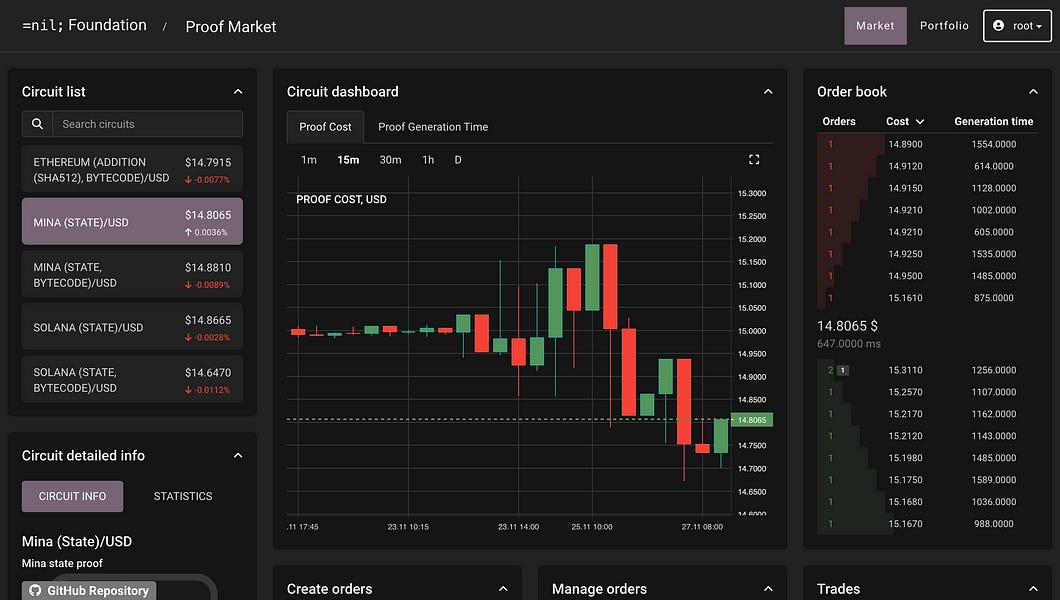This screenshot has width=1060, height=600.
Task: Select the 1m chart interval
Action: point(309,160)
